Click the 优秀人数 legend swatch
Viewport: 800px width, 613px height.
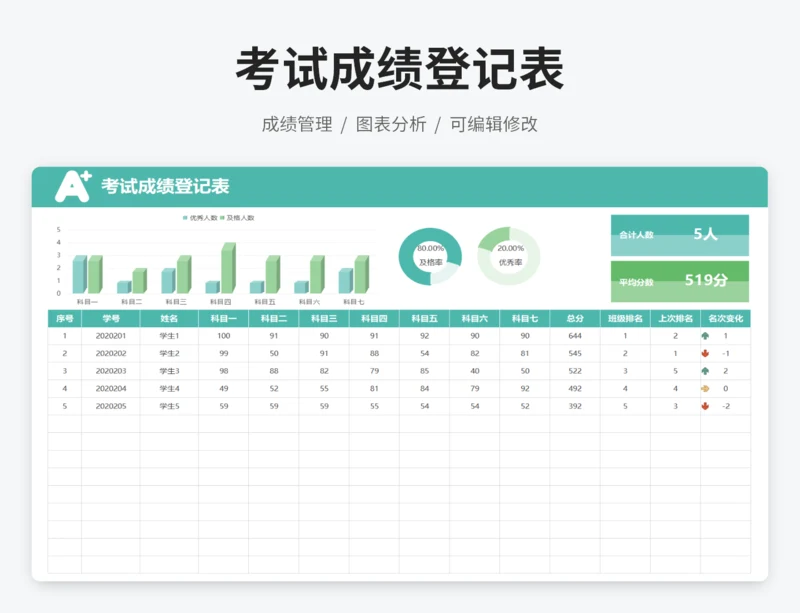click(x=185, y=218)
